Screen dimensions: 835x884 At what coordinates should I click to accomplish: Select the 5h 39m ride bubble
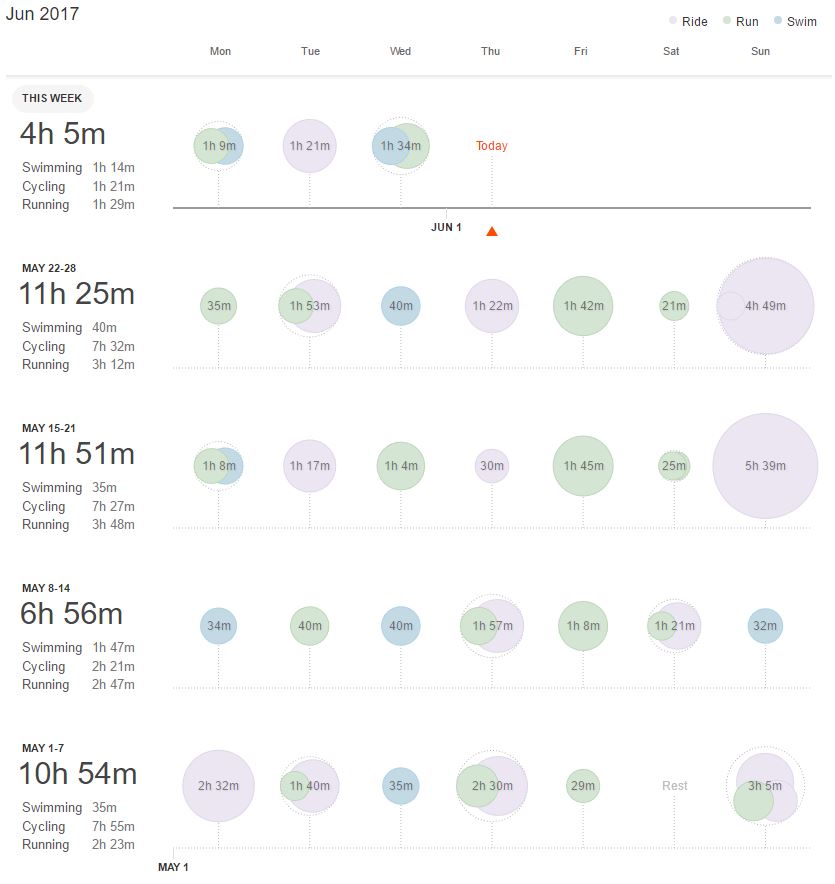coord(764,466)
